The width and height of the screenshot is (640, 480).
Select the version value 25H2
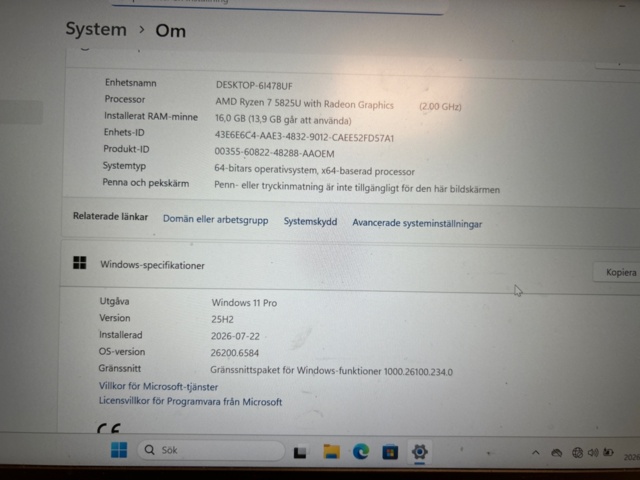pos(222,319)
